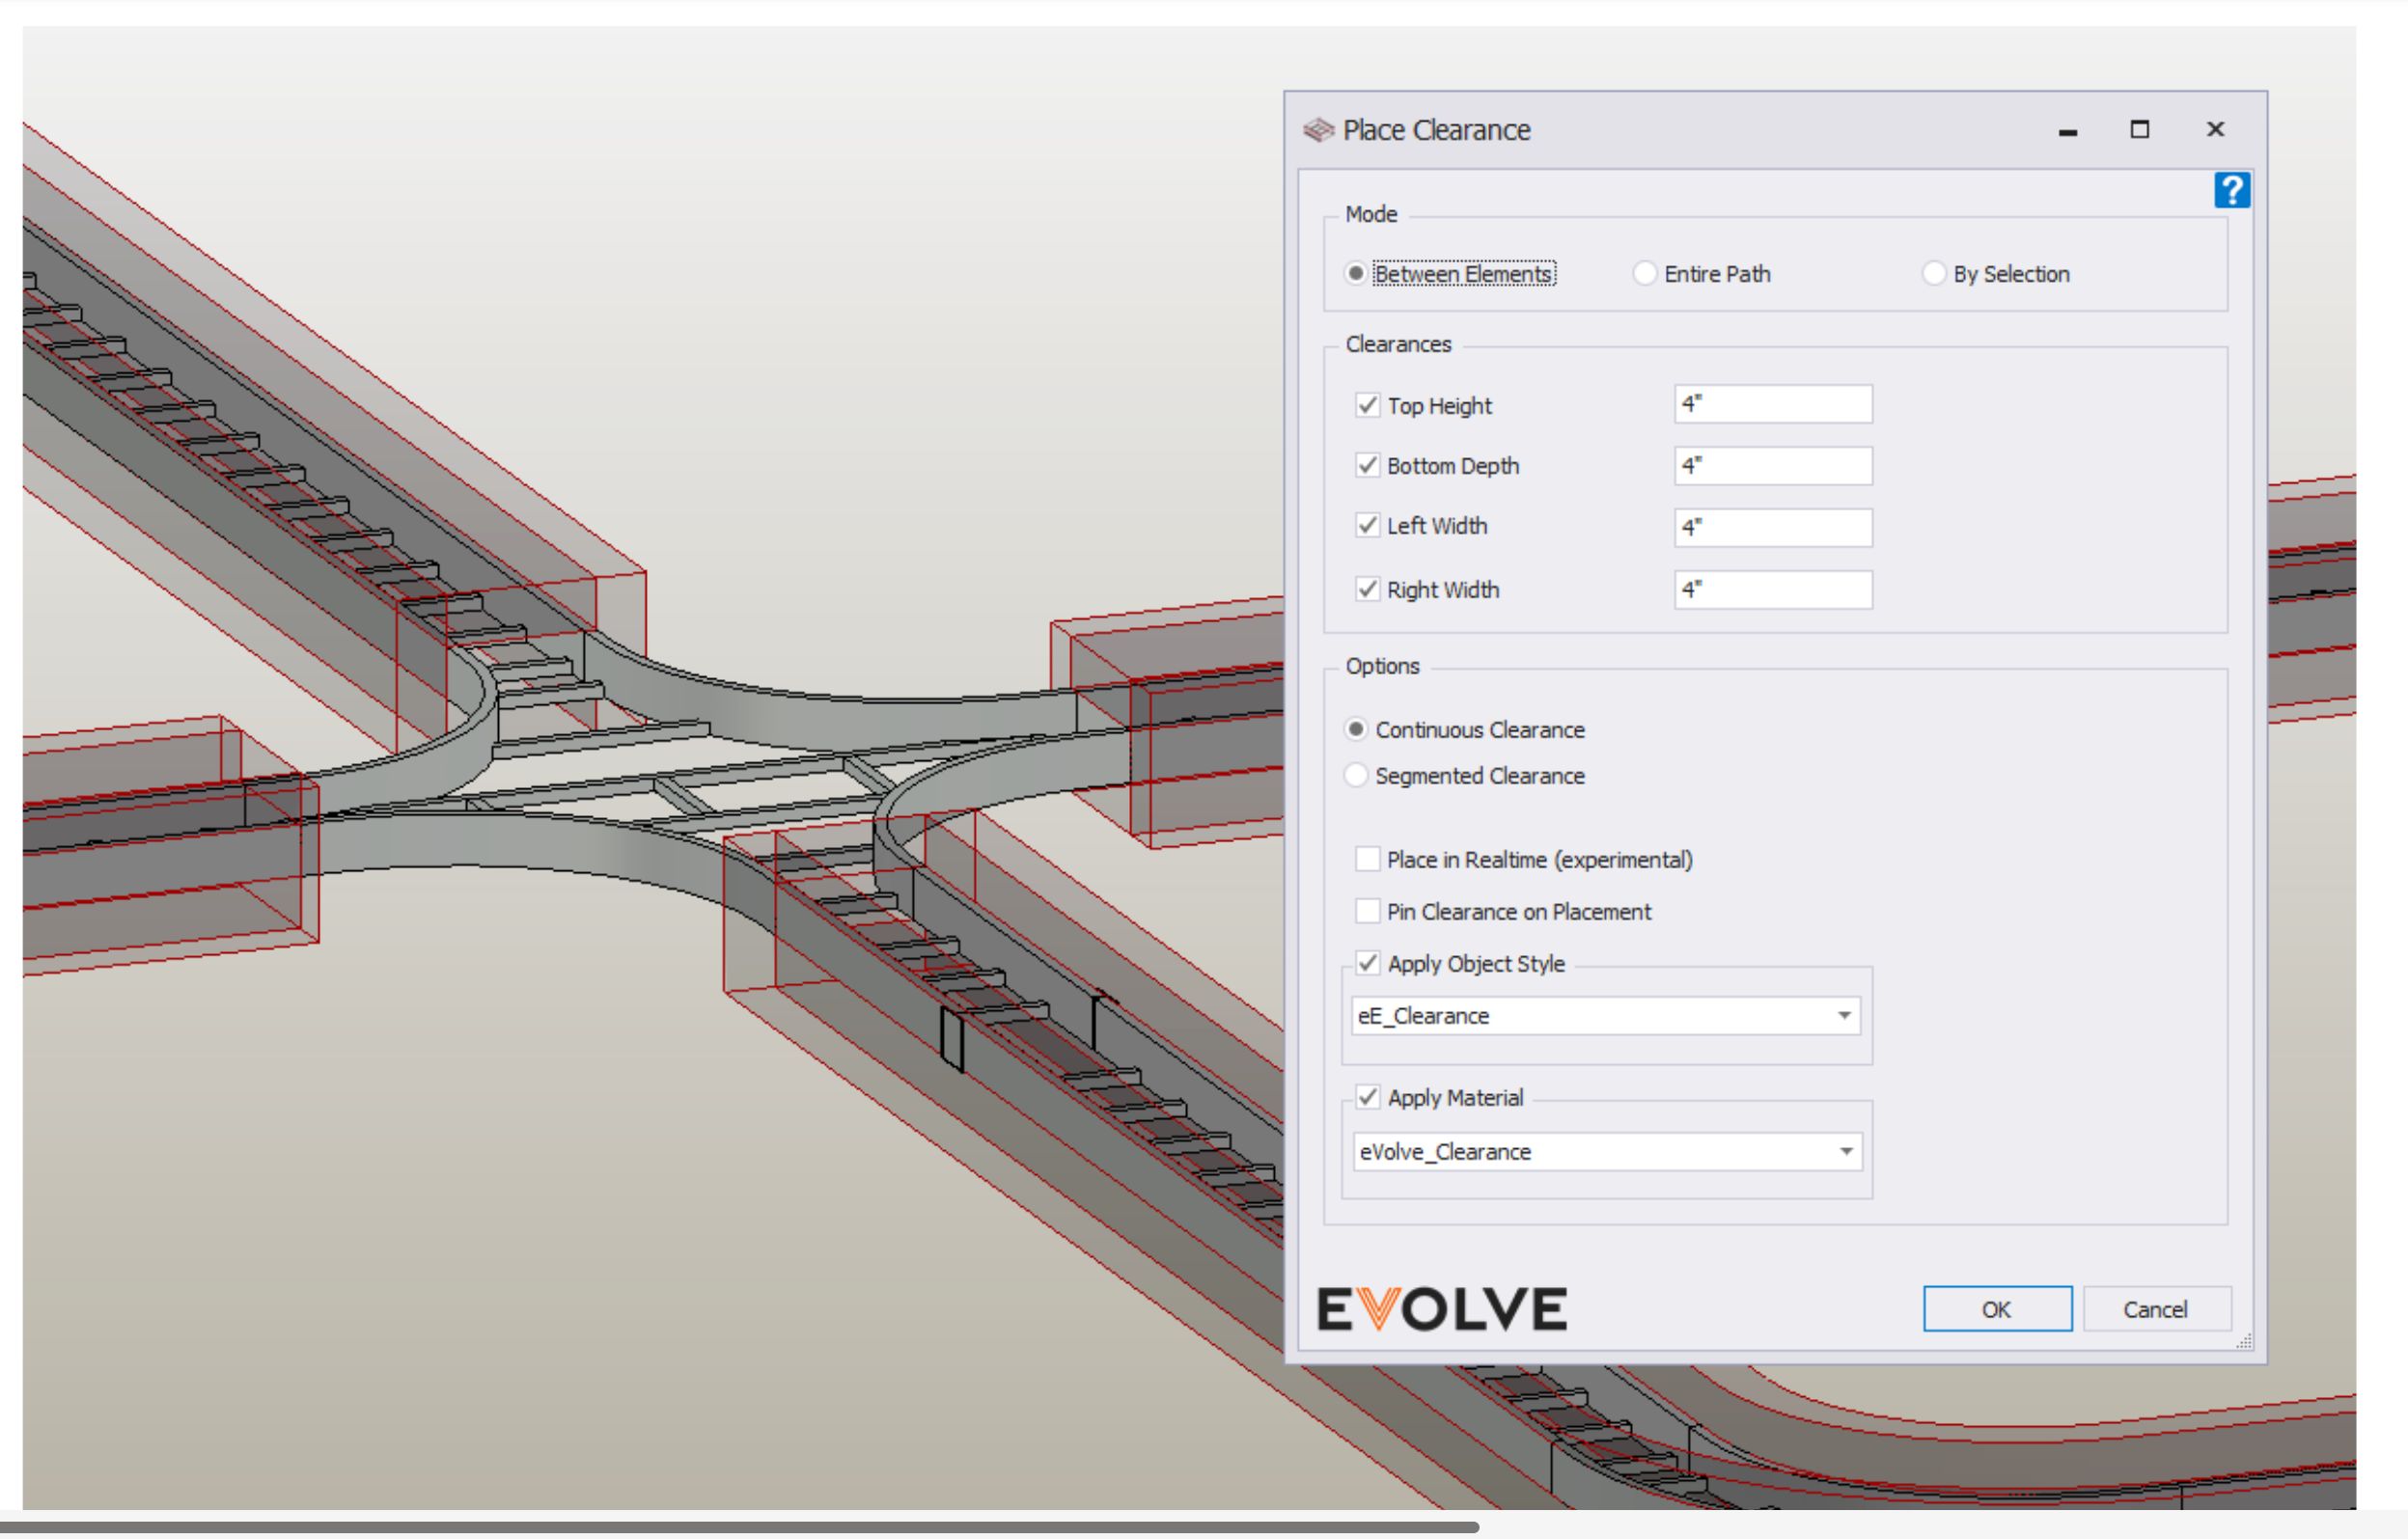This screenshot has width=2408, height=1539.
Task: Dismiss the dialog with Cancel
Action: coord(2157,1308)
